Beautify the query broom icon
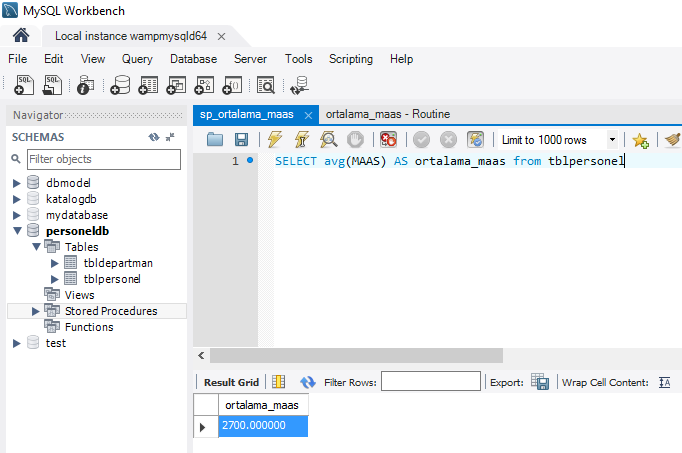This screenshot has height=453, width=682. click(x=672, y=140)
